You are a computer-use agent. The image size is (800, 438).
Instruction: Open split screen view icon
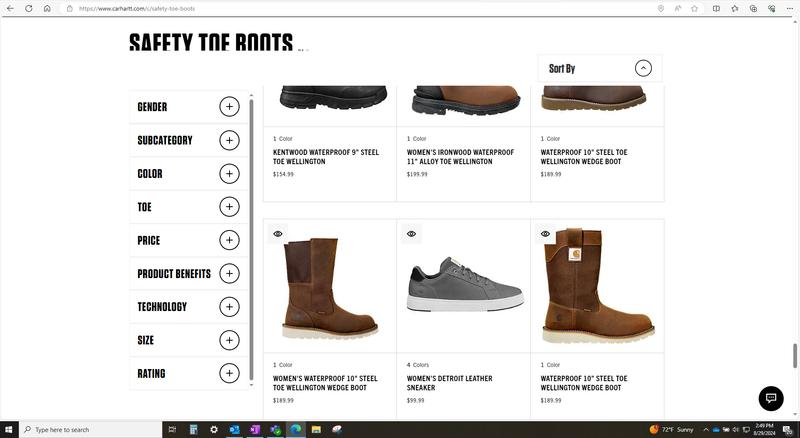(x=716, y=9)
